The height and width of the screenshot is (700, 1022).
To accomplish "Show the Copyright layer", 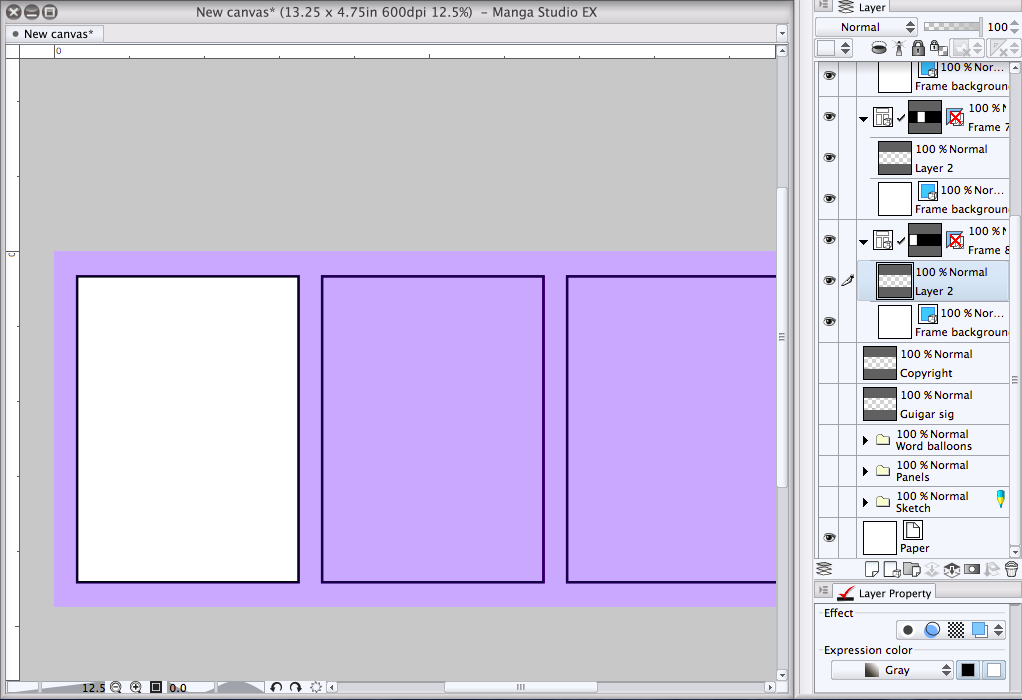I will point(829,363).
